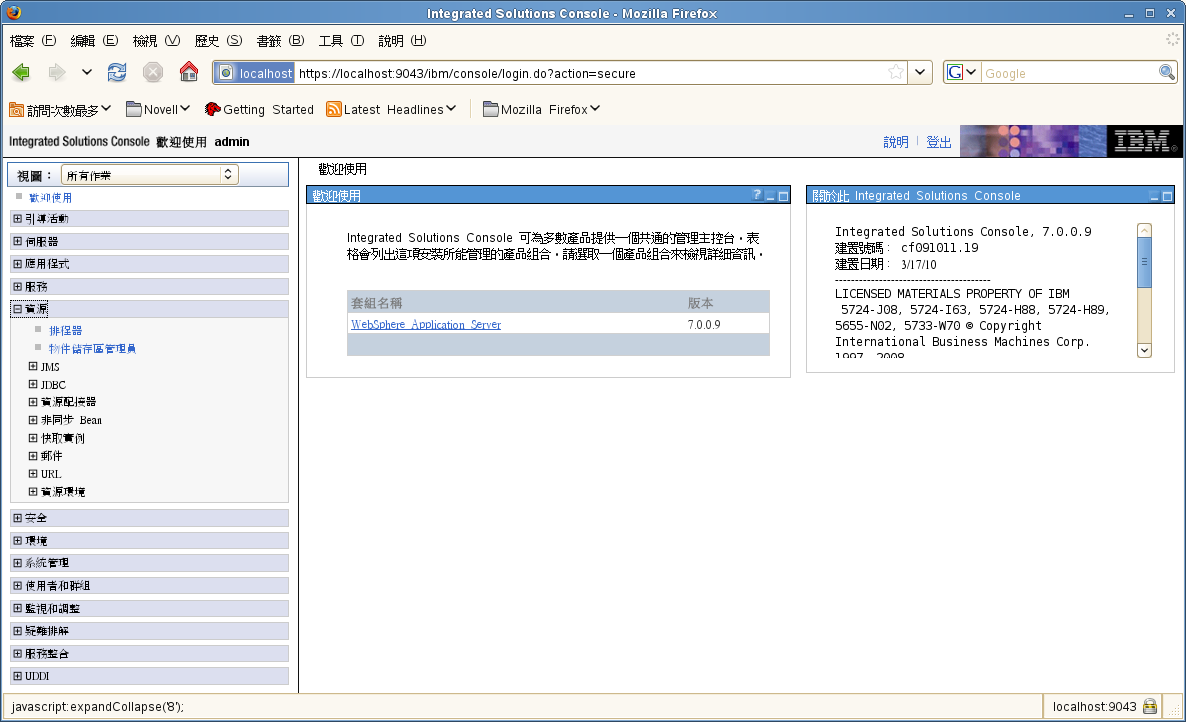Click the 物件儲存區管理員 link
1186x722 pixels.
(92, 349)
